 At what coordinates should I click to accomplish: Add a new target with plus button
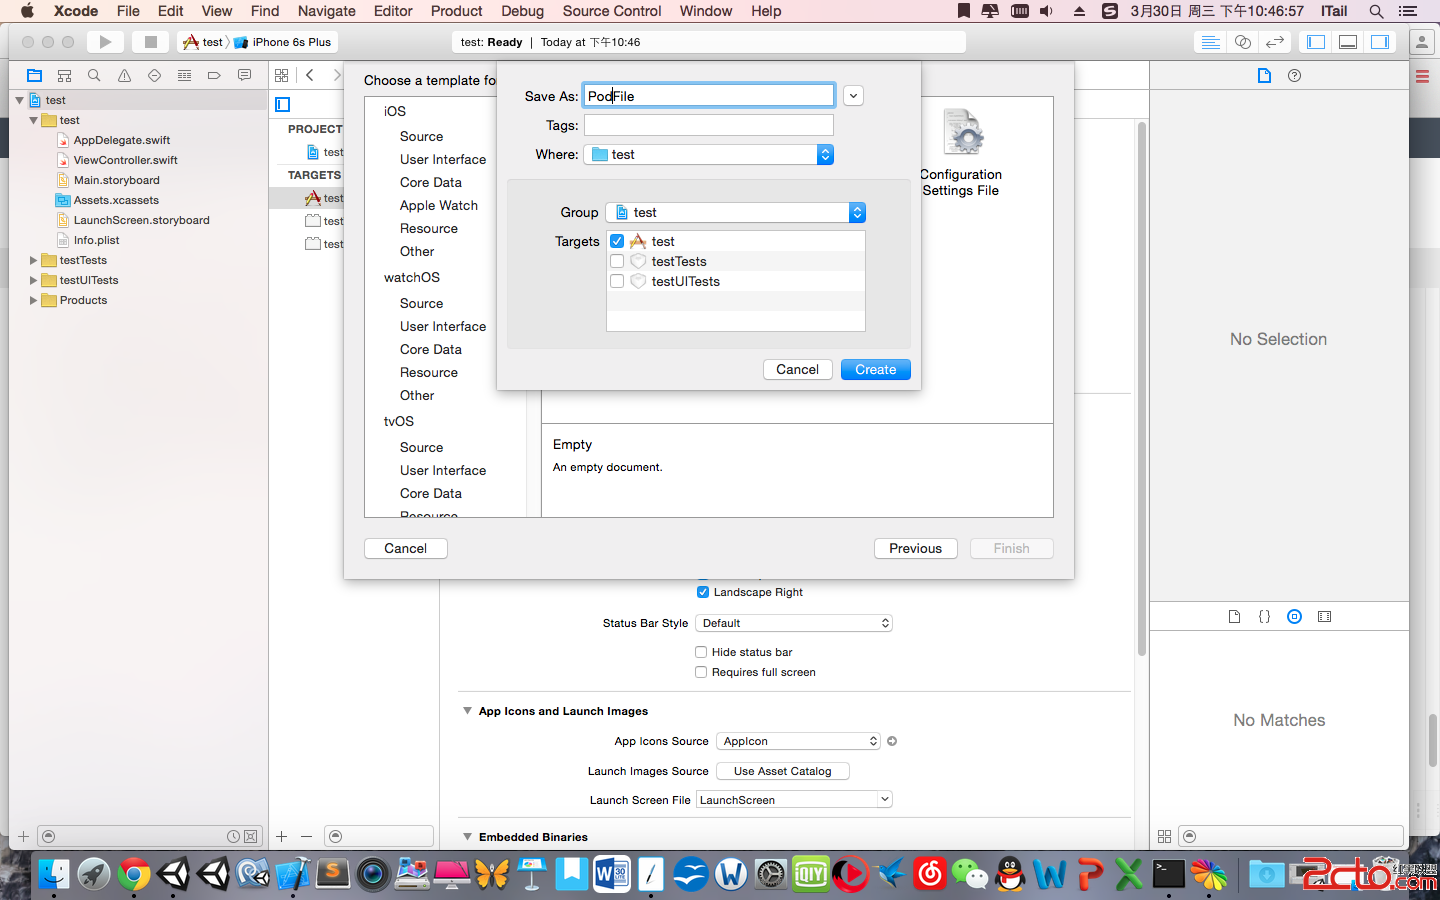(282, 836)
